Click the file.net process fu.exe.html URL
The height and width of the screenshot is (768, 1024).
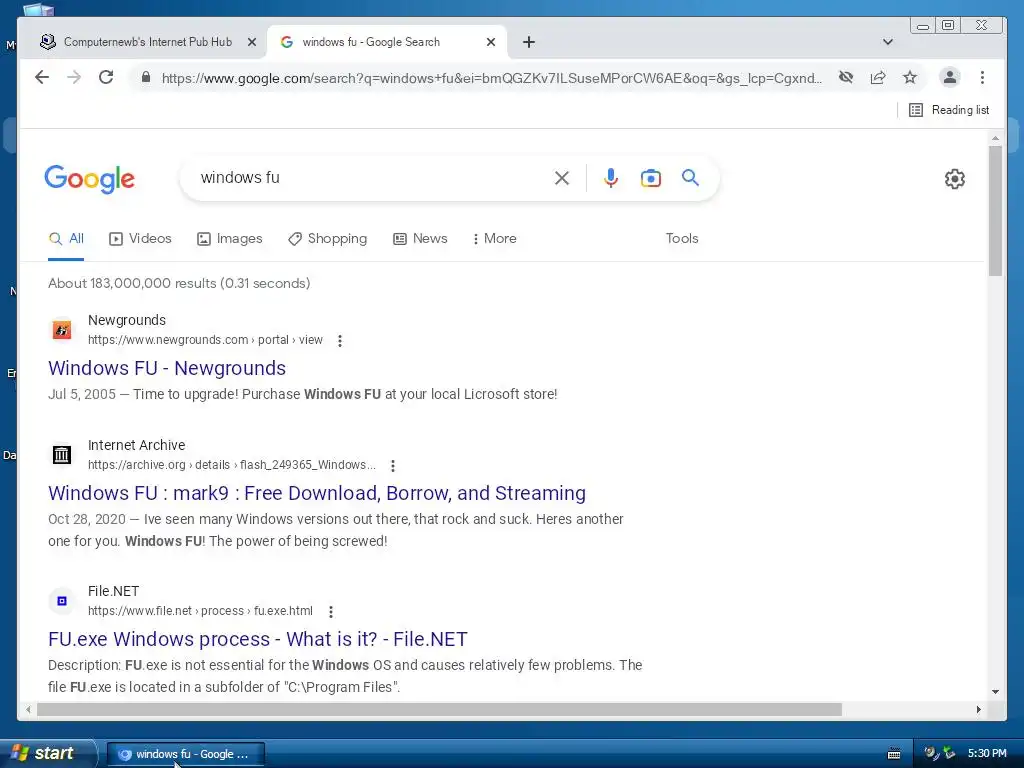pos(200,611)
